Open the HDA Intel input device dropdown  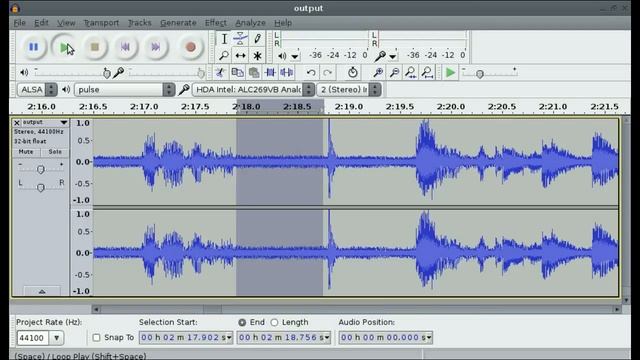[x=253, y=89]
